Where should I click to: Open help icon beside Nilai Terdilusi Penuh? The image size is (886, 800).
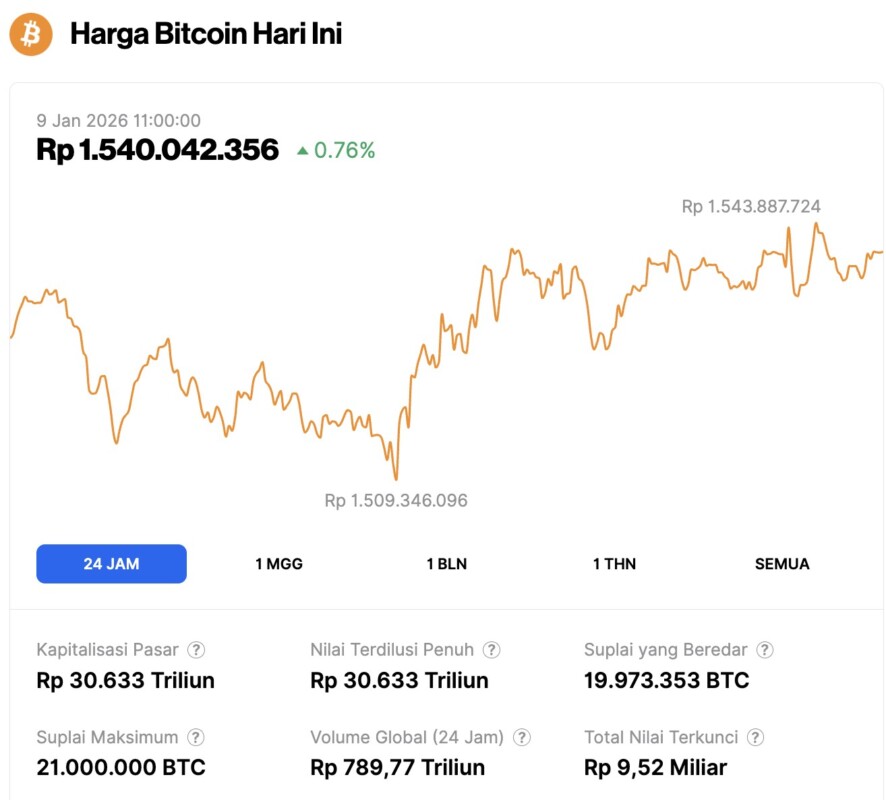coord(492,650)
